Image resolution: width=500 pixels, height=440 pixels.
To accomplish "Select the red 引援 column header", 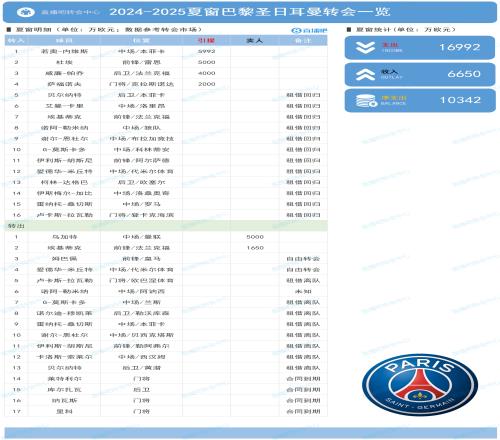I will (x=206, y=41).
